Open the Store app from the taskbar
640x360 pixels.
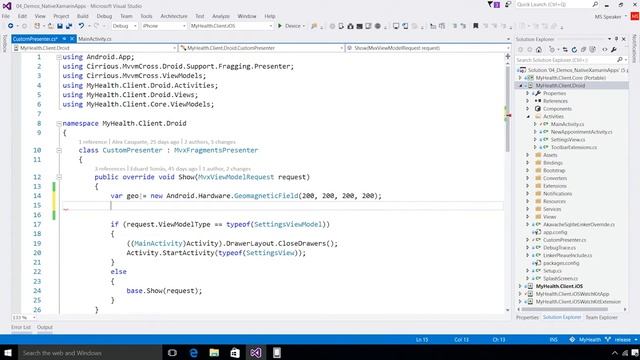click(x=235, y=353)
